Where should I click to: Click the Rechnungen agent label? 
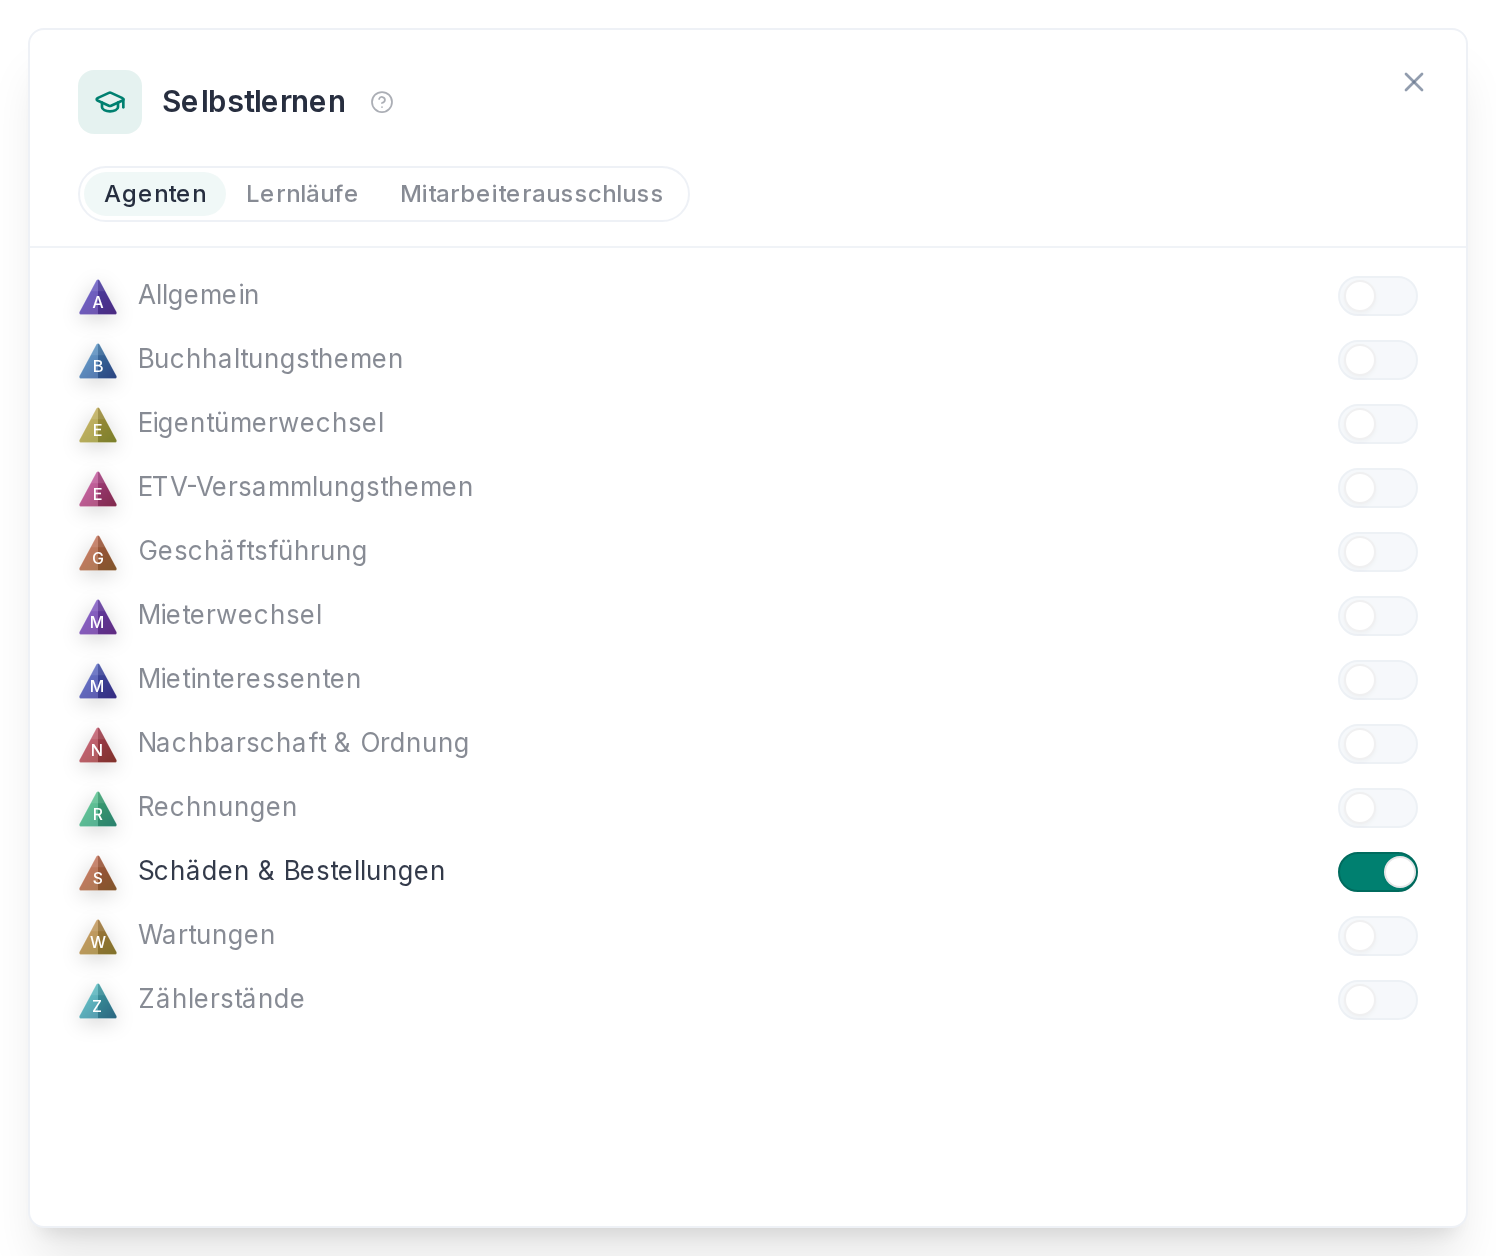[217, 807]
